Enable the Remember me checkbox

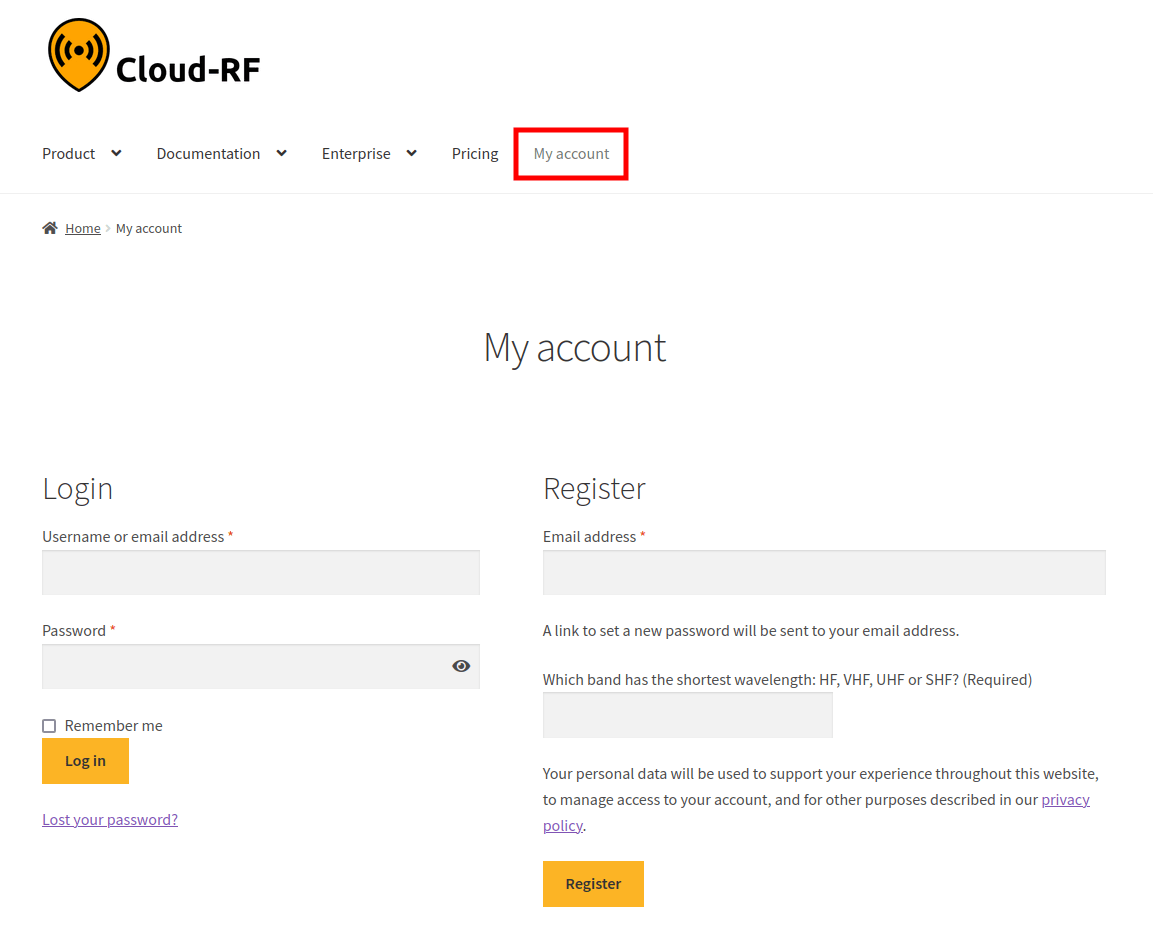point(48,725)
